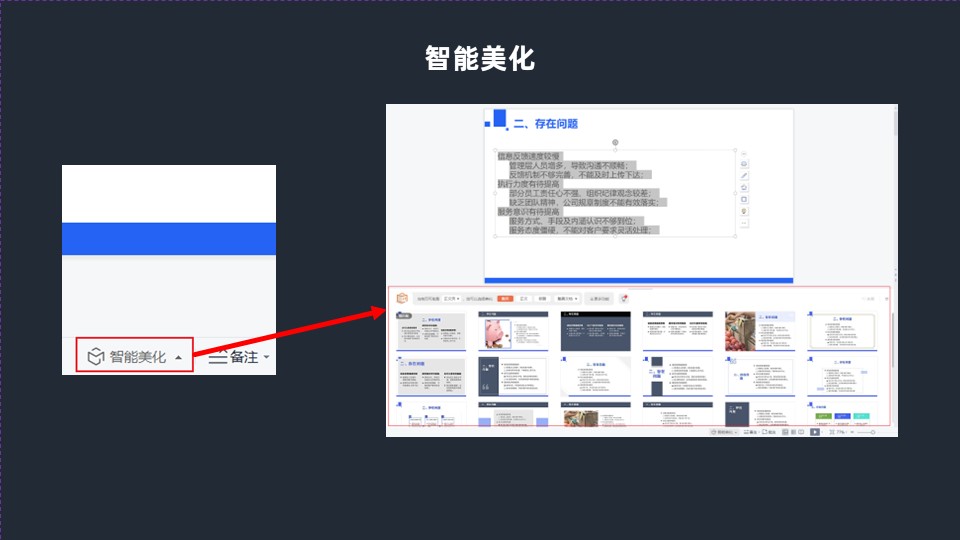
Task: Click the slide title 二、存在问题
Action: (546, 124)
